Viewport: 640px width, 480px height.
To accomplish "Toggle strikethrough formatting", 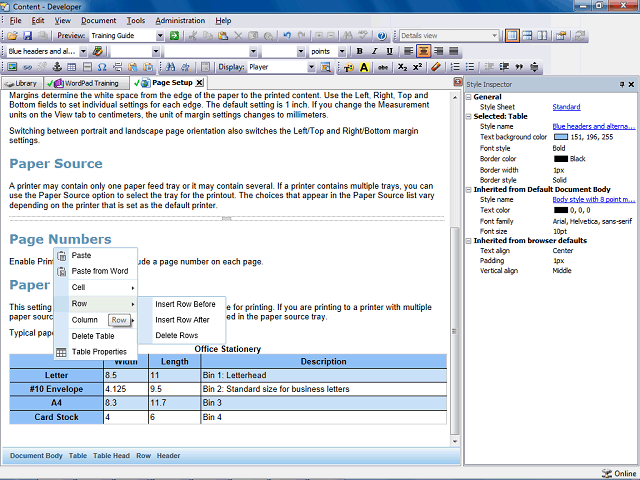I will pyautogui.click(x=383, y=67).
